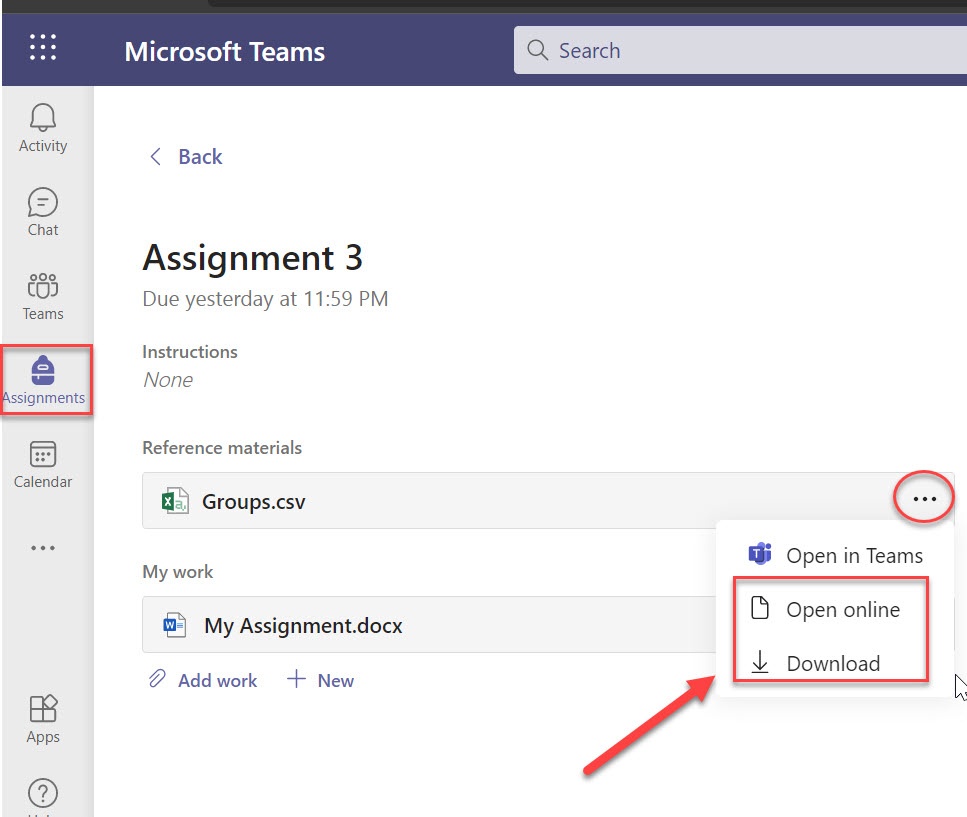This screenshot has height=817, width=967.
Task: Open the app launcher grid icon
Action: pyautogui.click(x=43, y=47)
